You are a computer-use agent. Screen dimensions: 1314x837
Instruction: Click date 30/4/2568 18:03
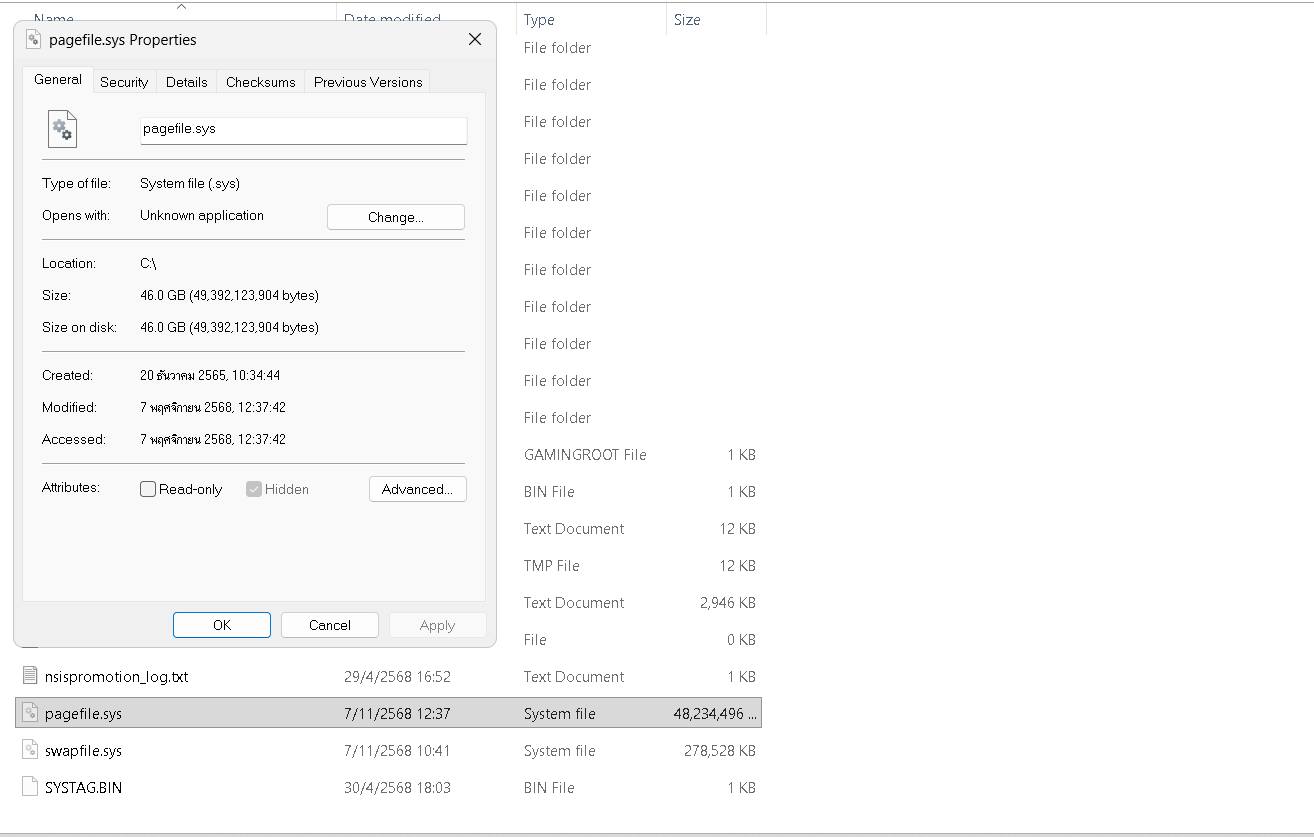coord(397,787)
